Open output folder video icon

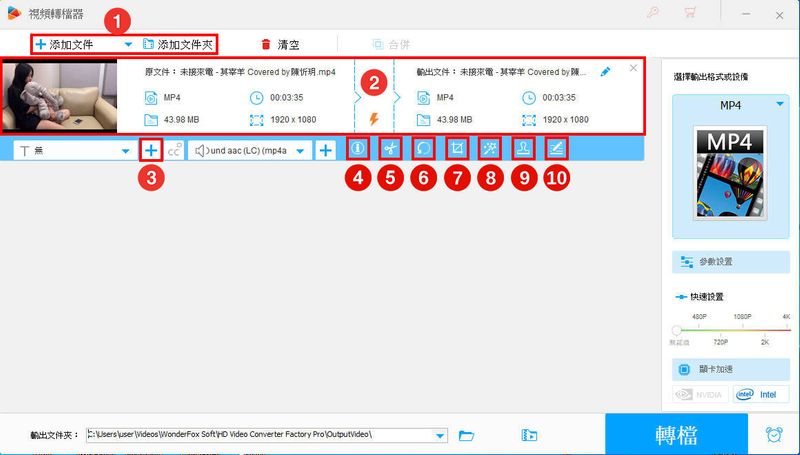(530, 435)
